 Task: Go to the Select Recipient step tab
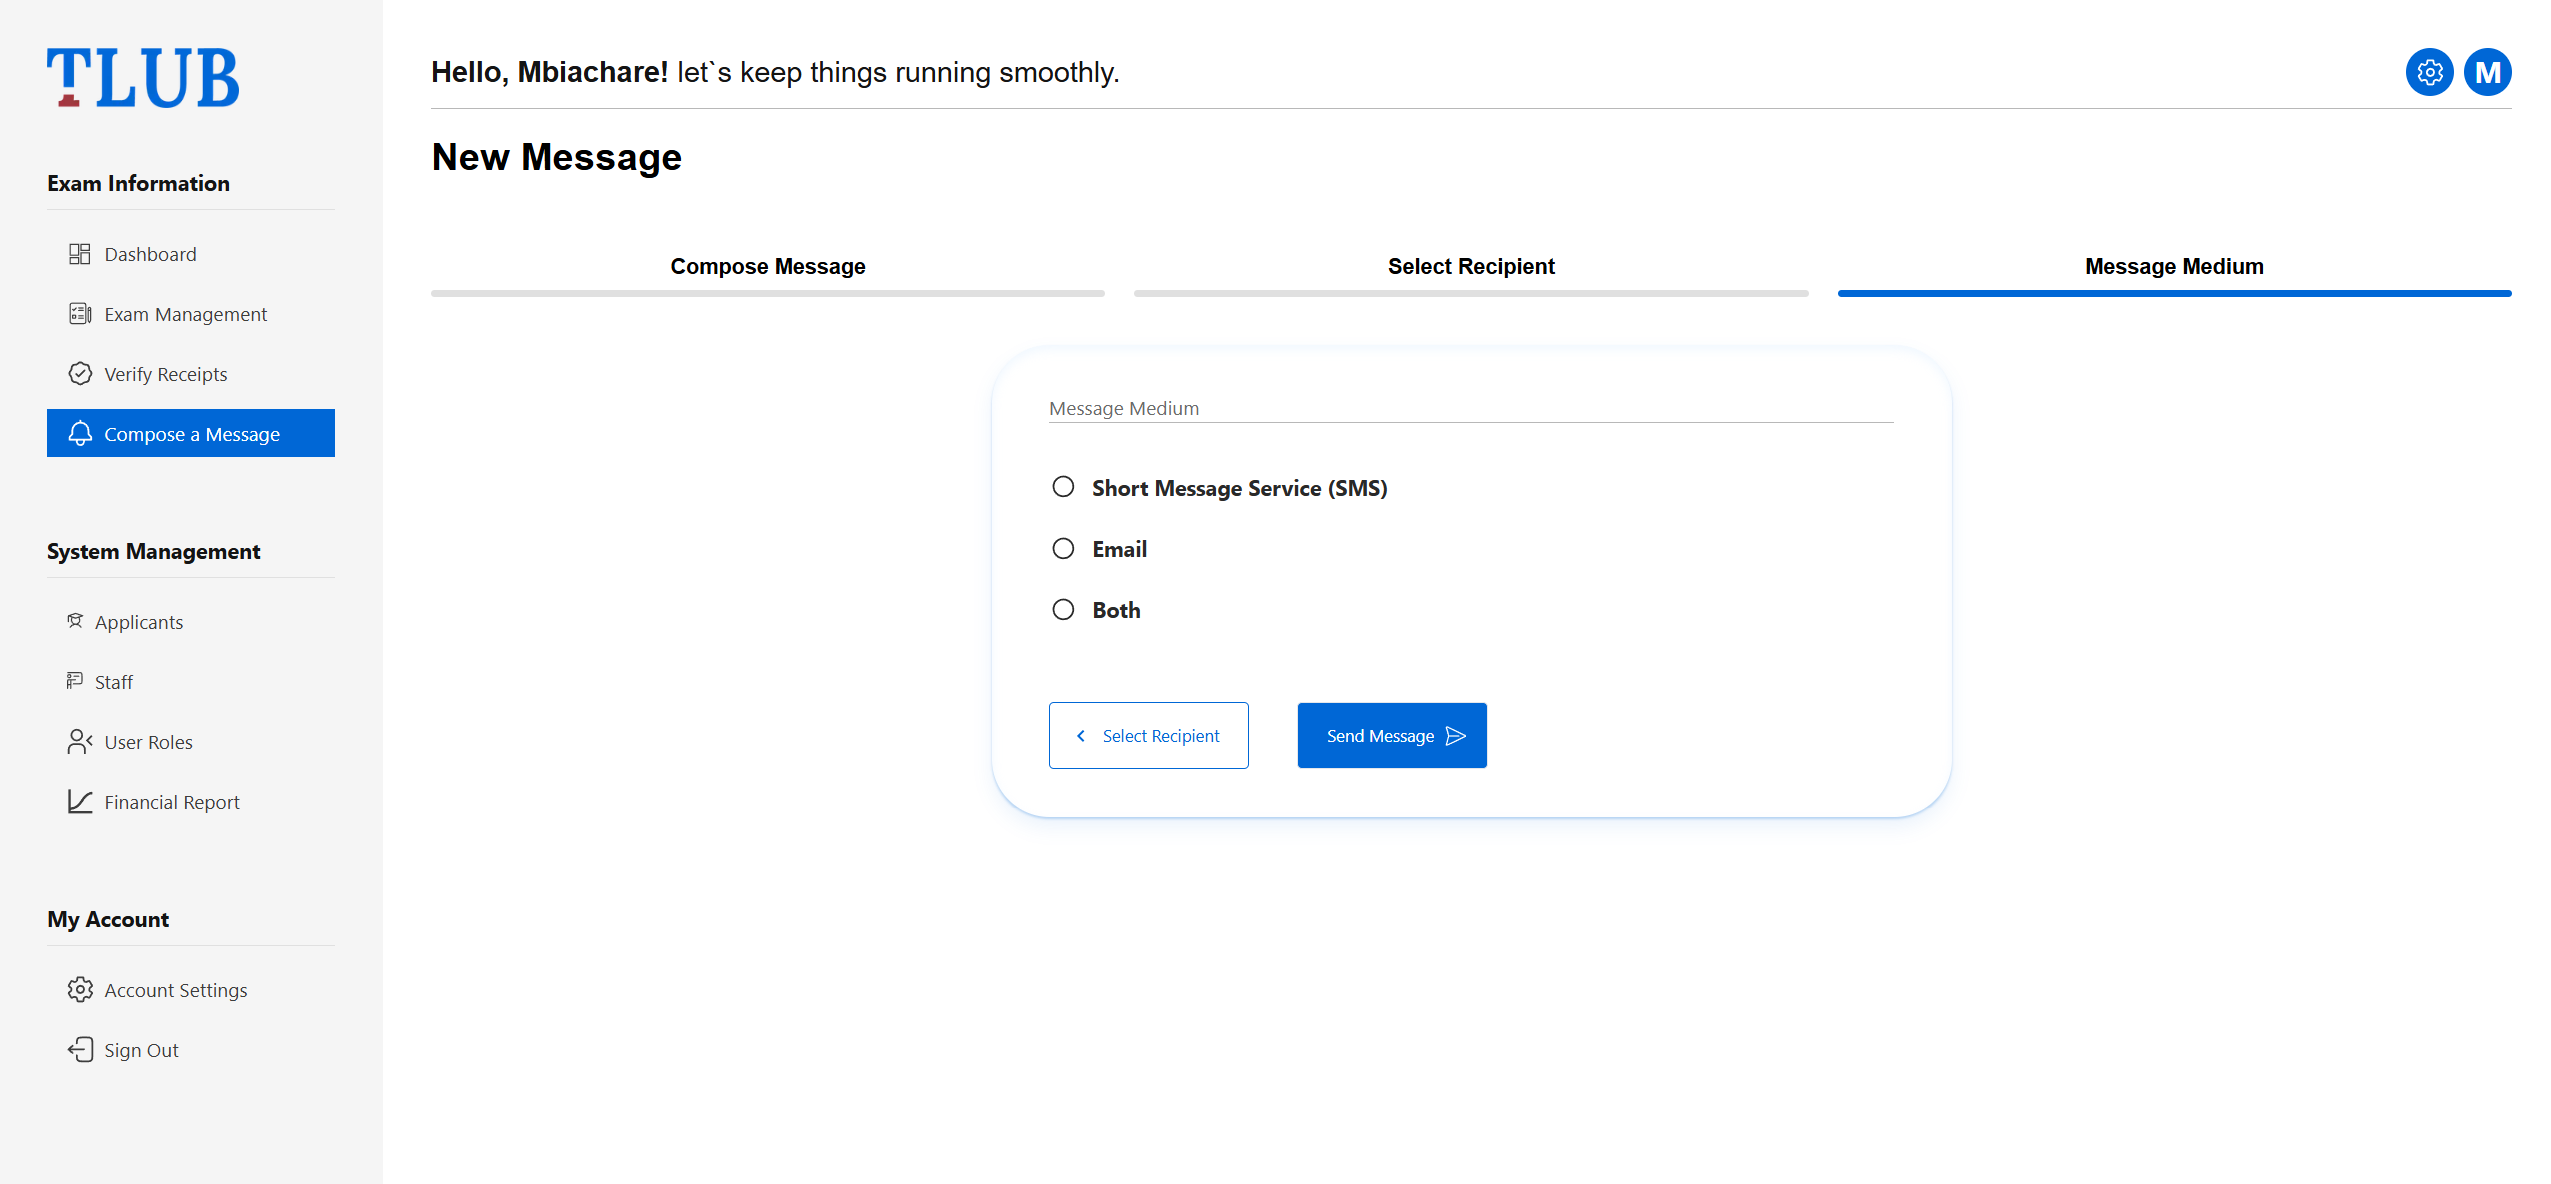[1471, 266]
